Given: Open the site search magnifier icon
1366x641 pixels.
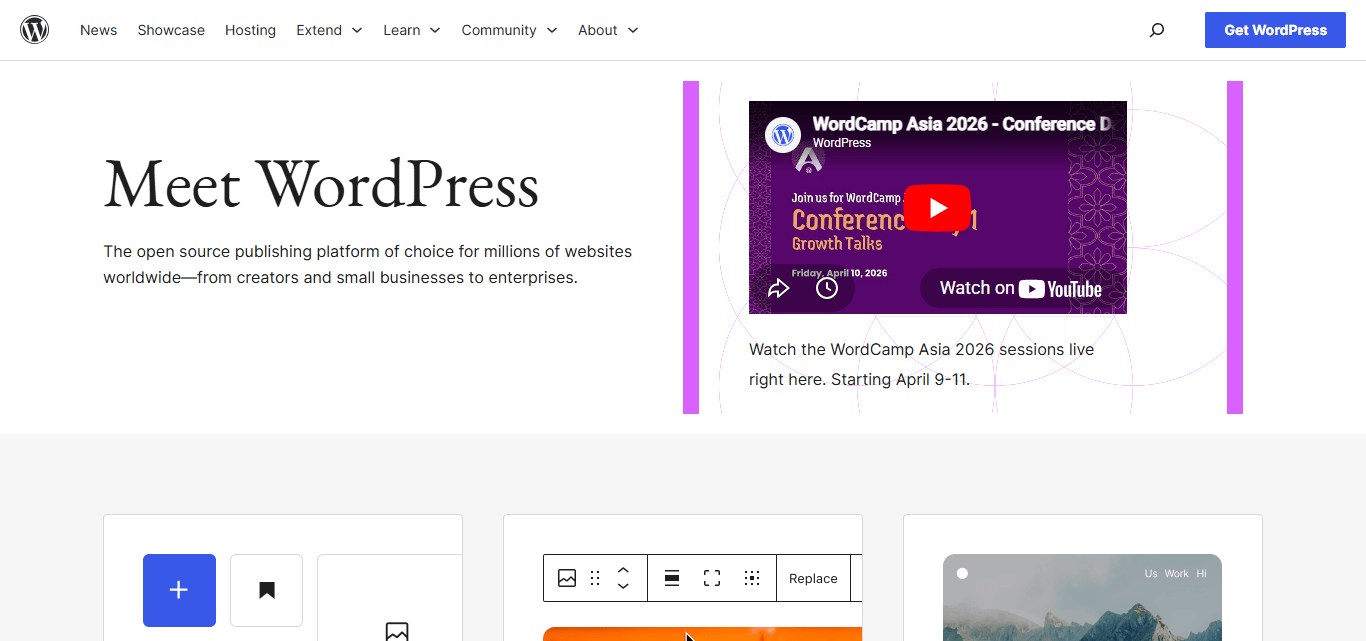Looking at the screenshot, I should [1157, 30].
